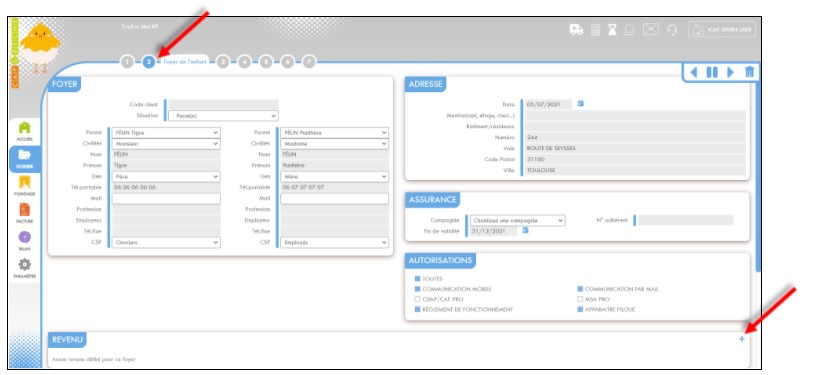Go to step 3 in the wizard
This screenshot has width=818, height=375.
pyautogui.click(x=223, y=62)
